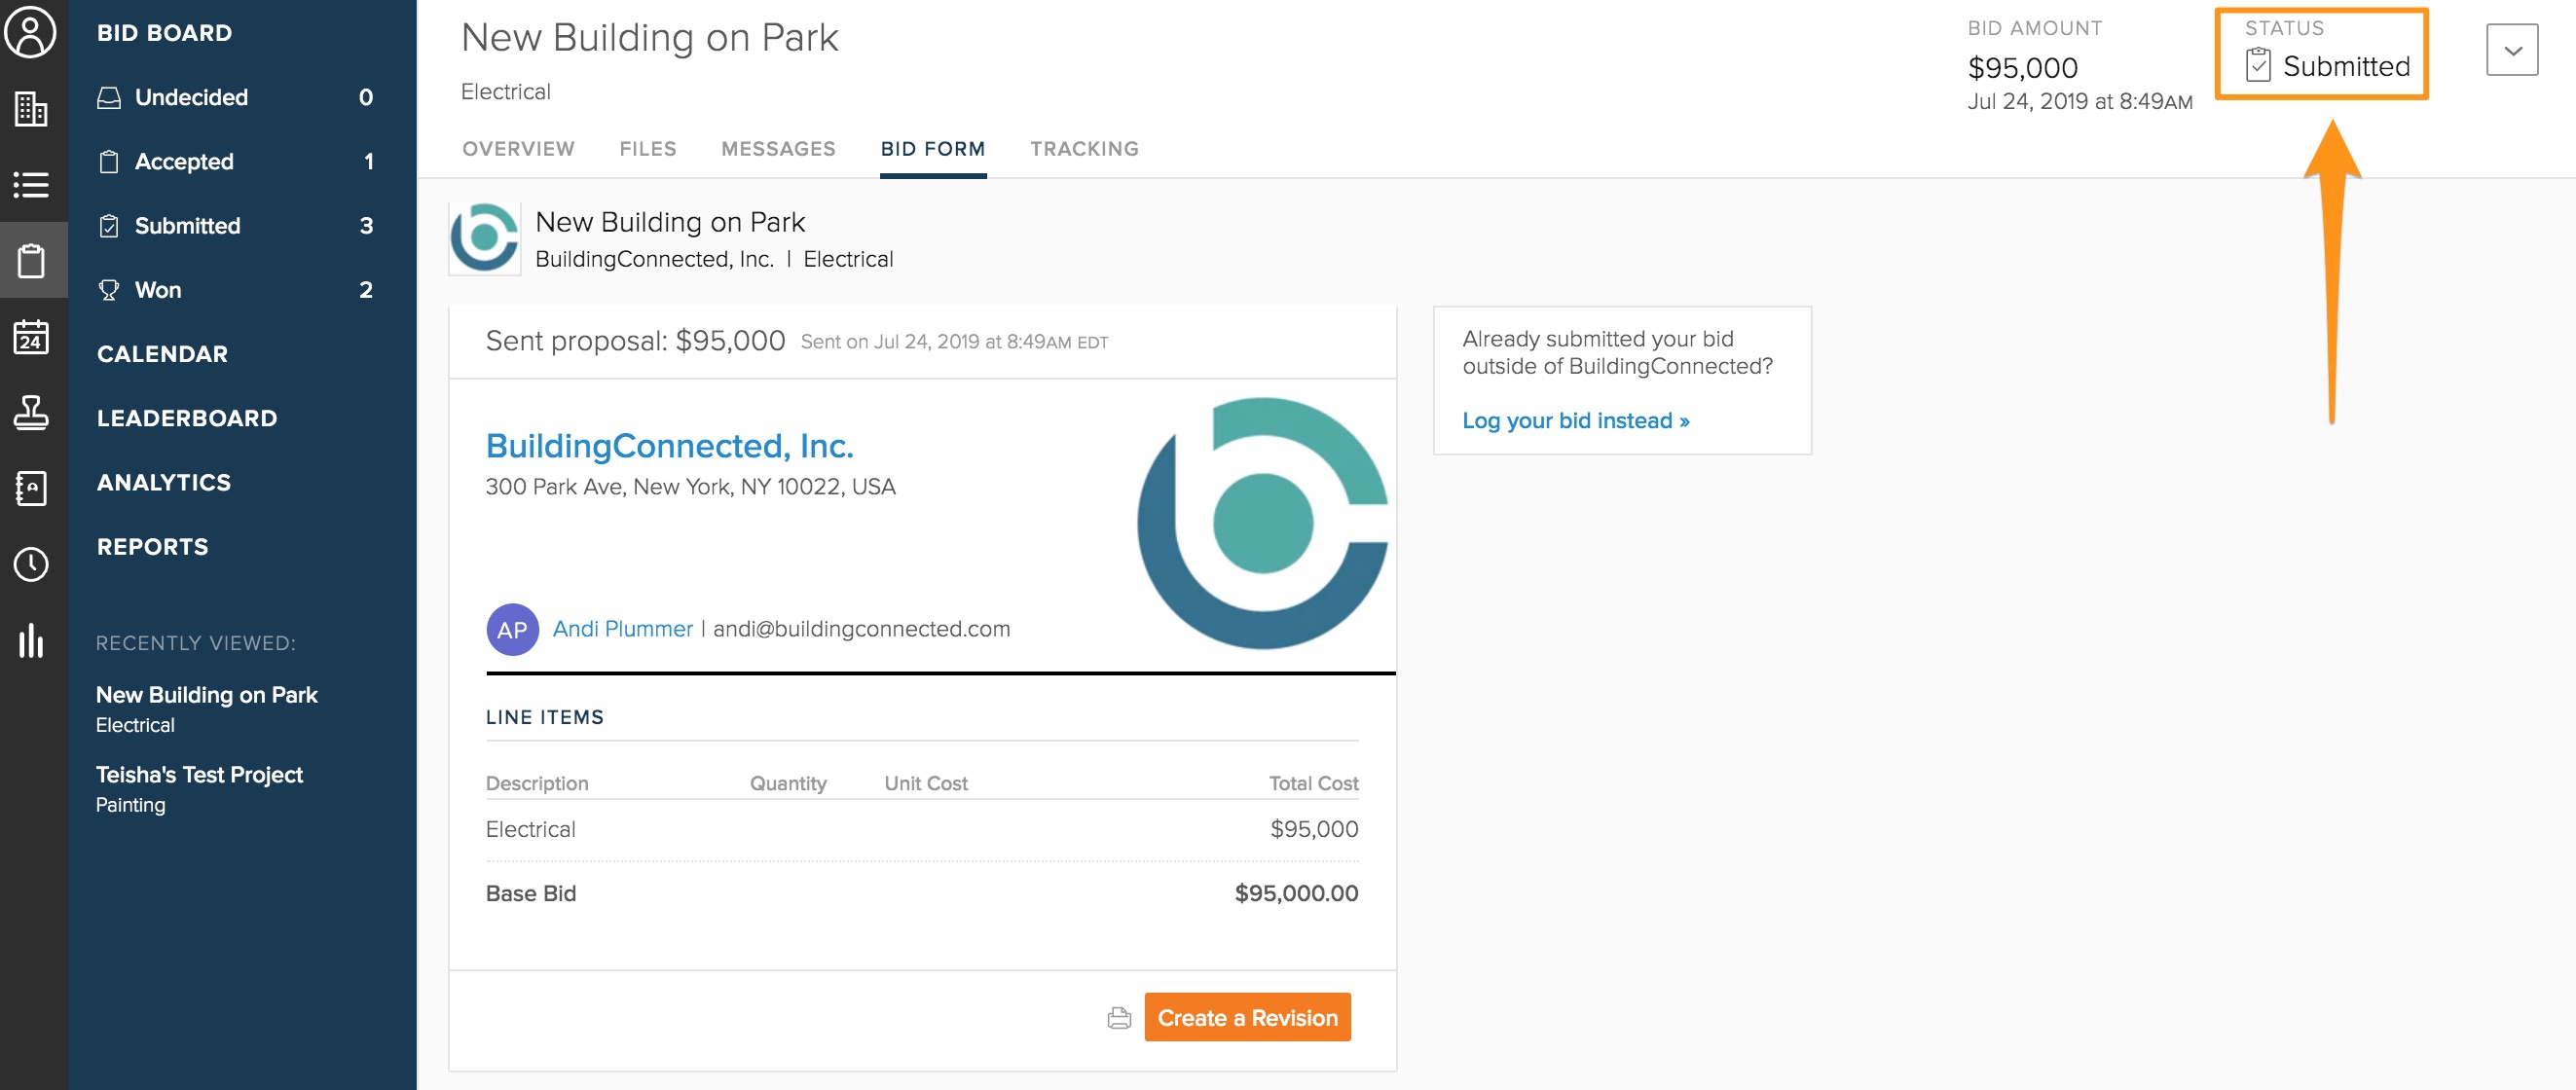Expand the dropdown chevron next to Status
This screenshot has width=2576, height=1090.
pyautogui.click(x=2511, y=51)
